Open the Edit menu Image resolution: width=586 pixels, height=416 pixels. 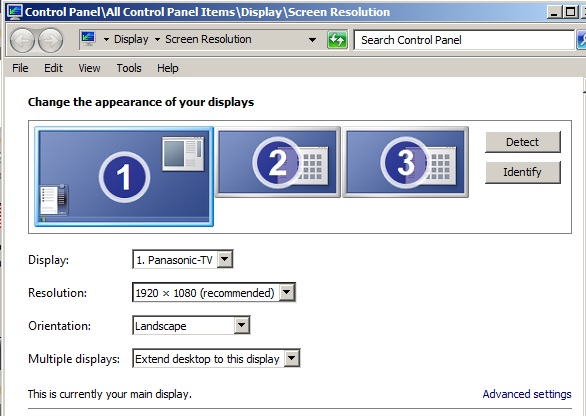[53, 68]
